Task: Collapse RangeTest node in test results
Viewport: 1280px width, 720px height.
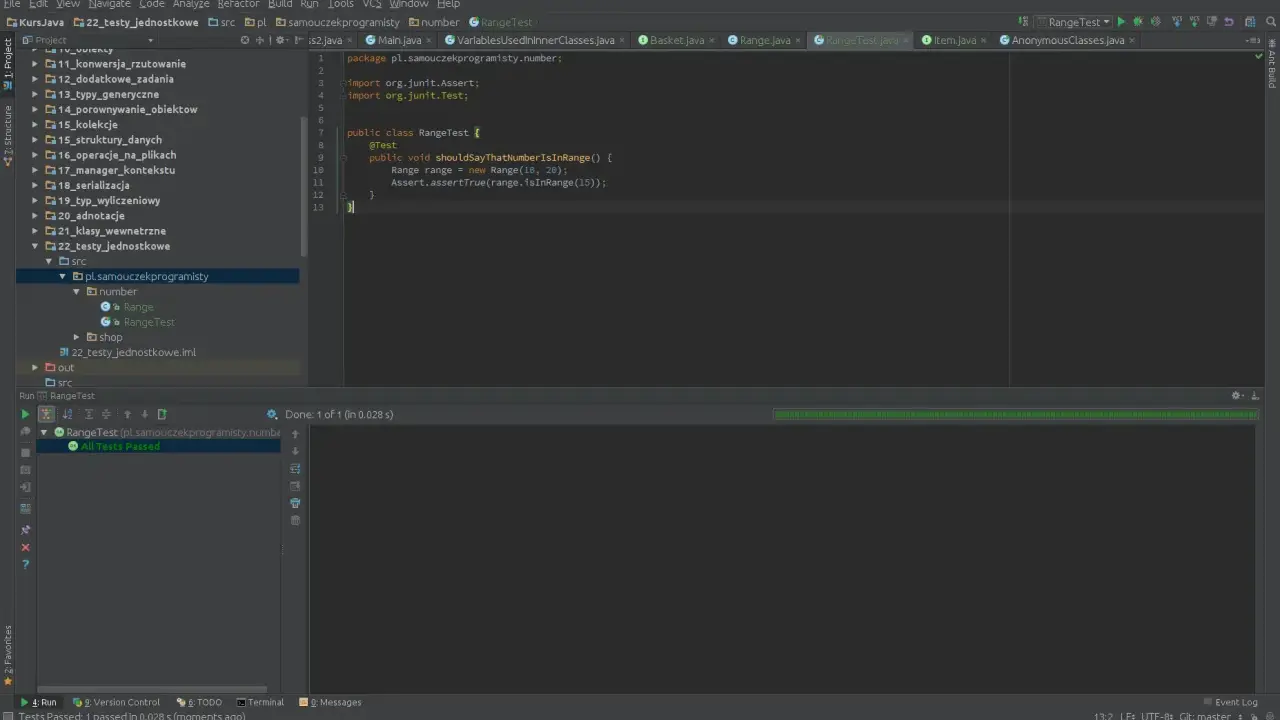Action: click(x=44, y=432)
